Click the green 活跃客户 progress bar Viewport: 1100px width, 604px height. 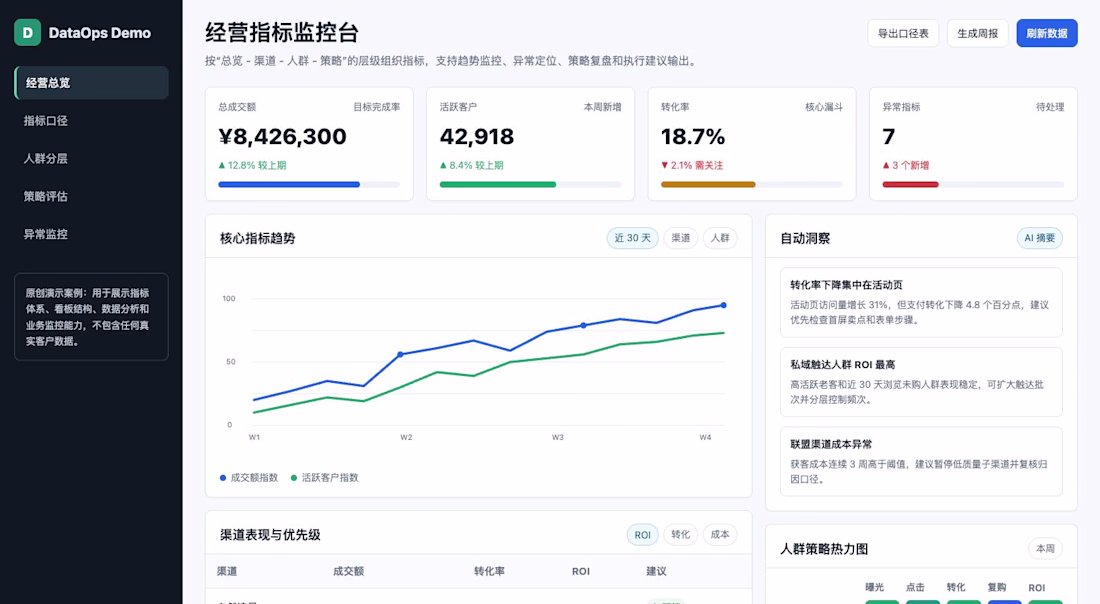497,184
